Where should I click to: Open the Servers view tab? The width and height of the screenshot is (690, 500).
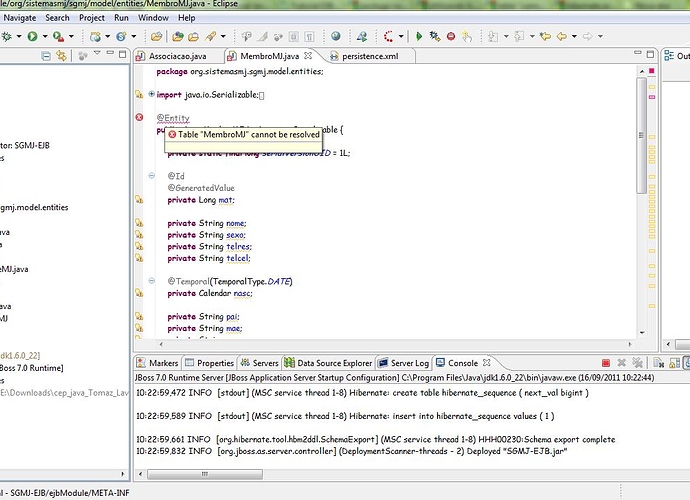[264, 363]
